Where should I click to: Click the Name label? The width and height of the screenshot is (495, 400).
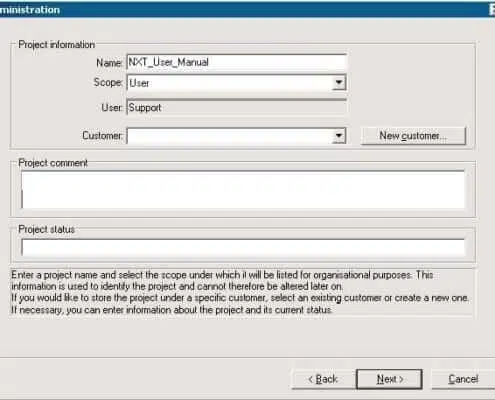click(x=109, y=63)
